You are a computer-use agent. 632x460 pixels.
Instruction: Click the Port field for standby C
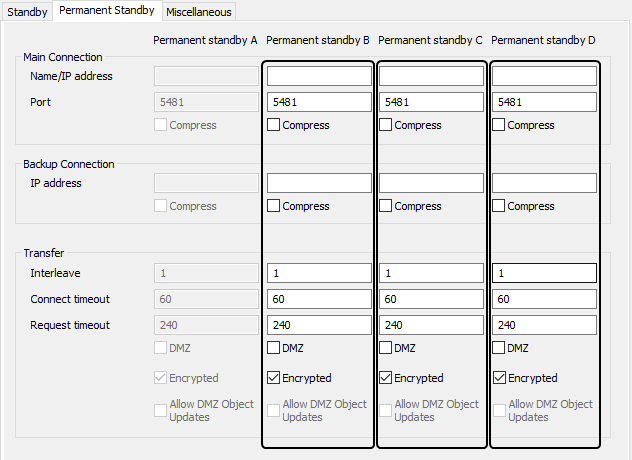tap(431, 102)
